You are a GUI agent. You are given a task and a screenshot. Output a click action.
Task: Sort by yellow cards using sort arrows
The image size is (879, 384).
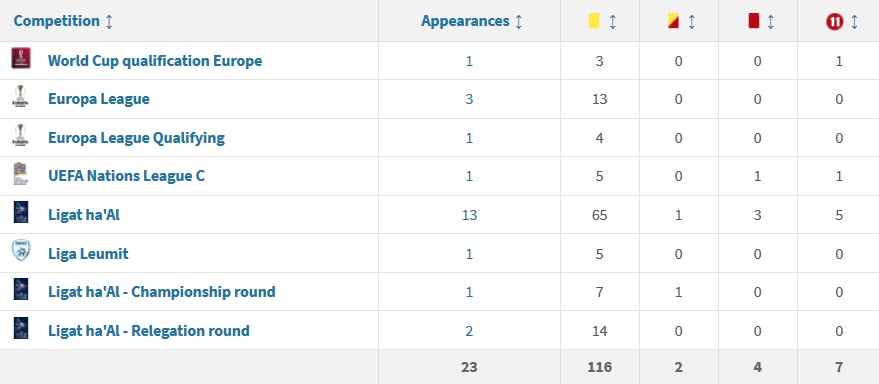pos(612,21)
